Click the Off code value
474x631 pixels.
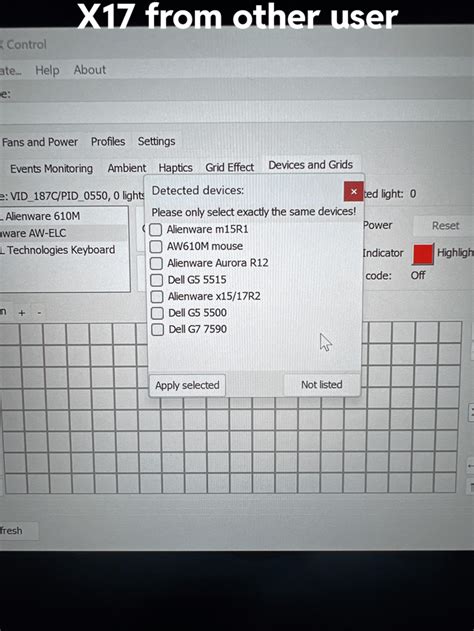pos(418,275)
